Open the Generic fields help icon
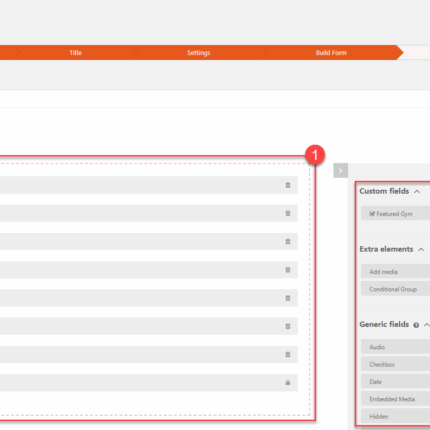 416,325
